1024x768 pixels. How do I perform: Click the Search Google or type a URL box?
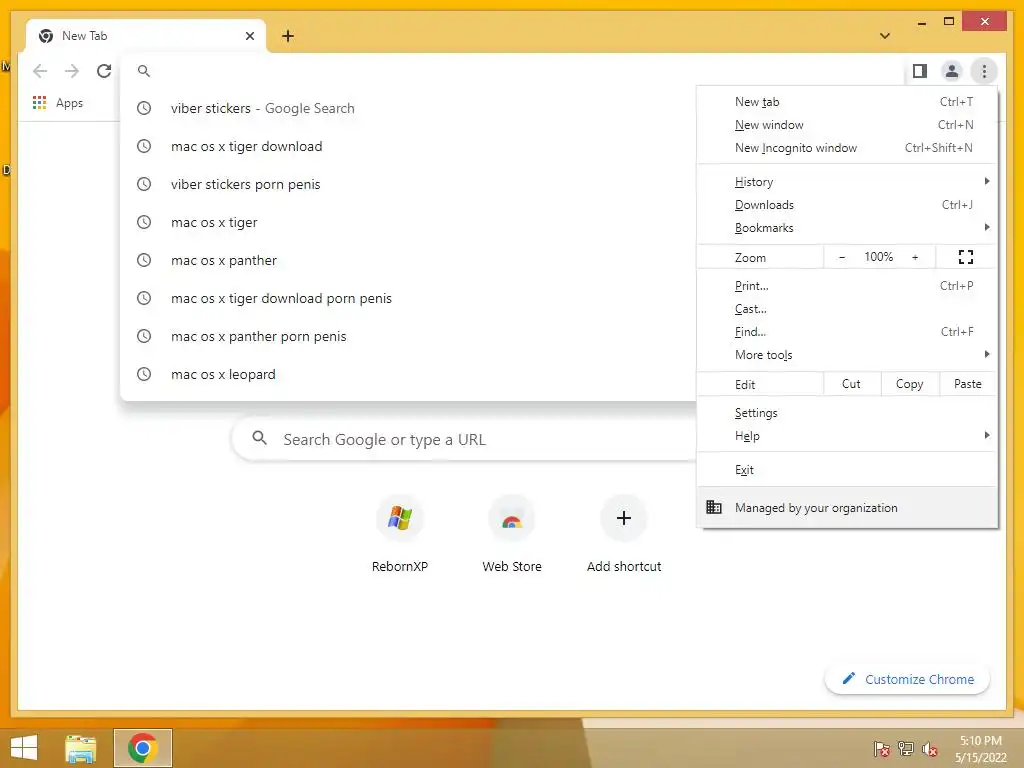[464, 440]
